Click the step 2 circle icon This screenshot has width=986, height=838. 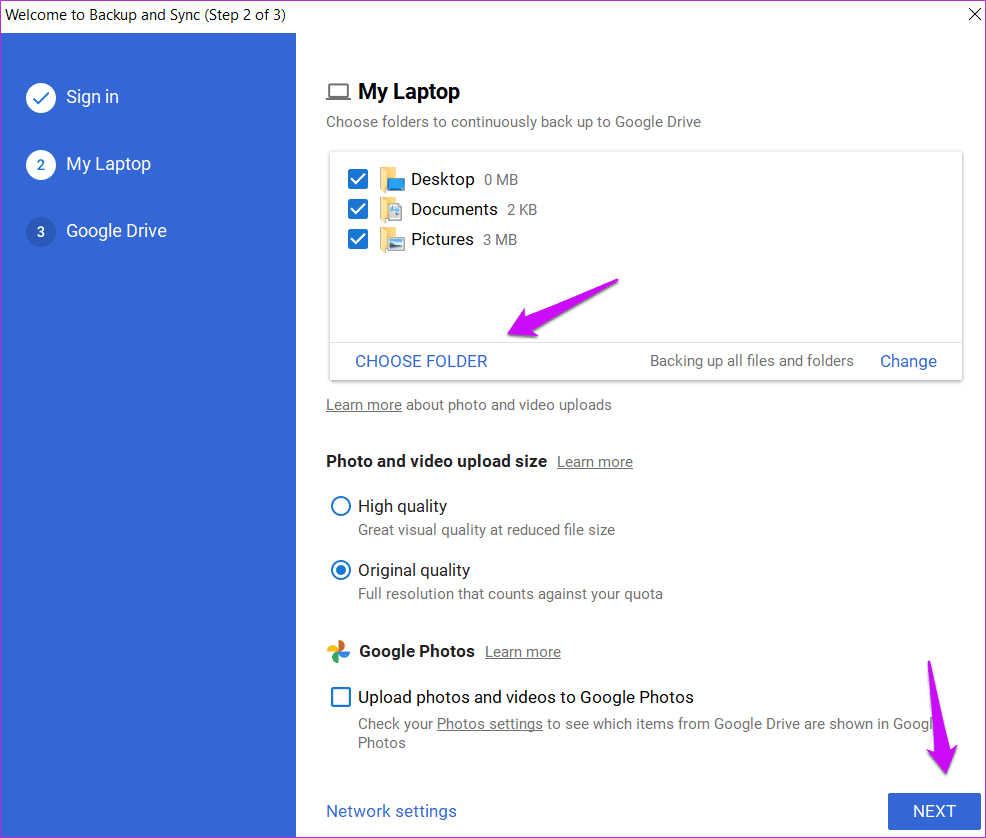click(x=41, y=165)
